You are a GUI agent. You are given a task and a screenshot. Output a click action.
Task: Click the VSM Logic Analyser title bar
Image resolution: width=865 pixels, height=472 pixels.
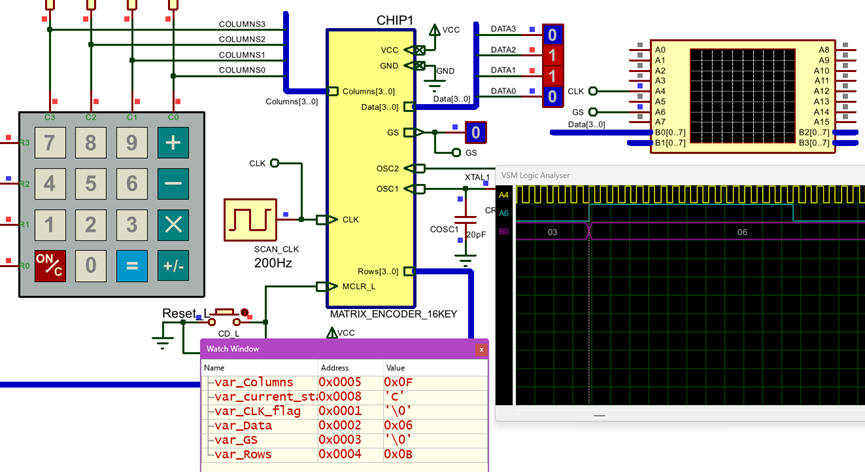(x=680, y=175)
